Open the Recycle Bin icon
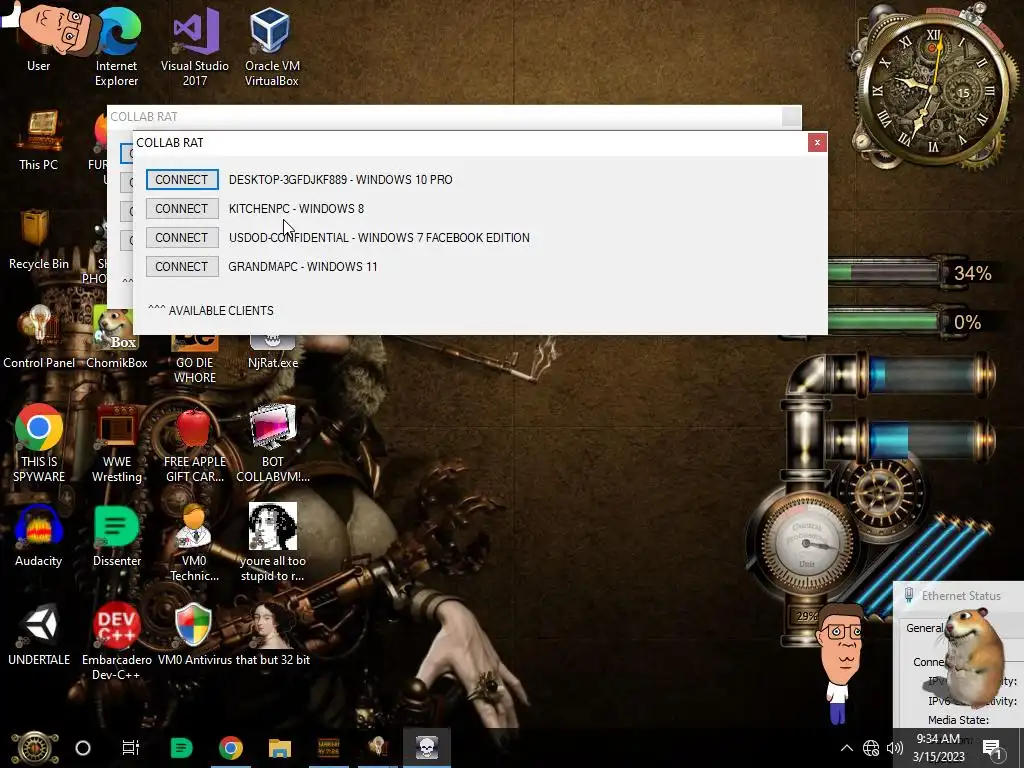The width and height of the screenshot is (1024, 768). pyautogui.click(x=39, y=240)
